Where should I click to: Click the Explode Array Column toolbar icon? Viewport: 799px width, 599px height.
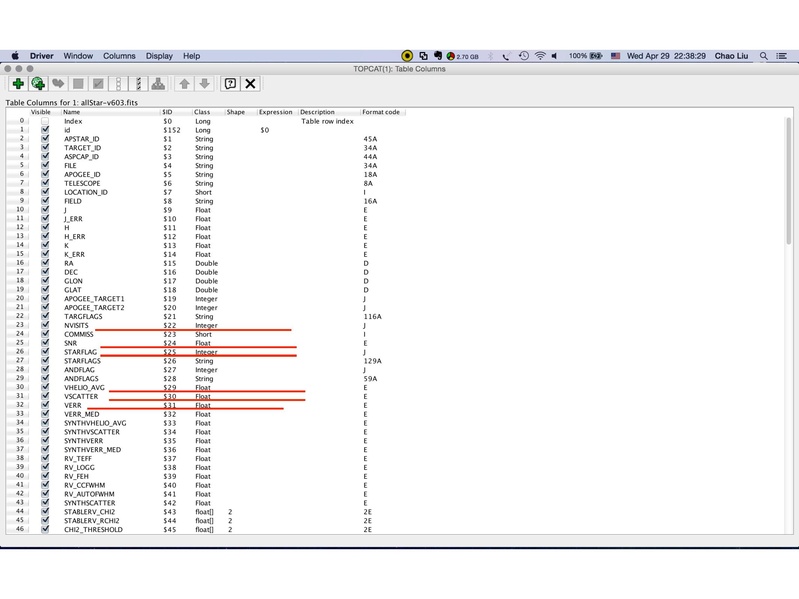(158, 84)
